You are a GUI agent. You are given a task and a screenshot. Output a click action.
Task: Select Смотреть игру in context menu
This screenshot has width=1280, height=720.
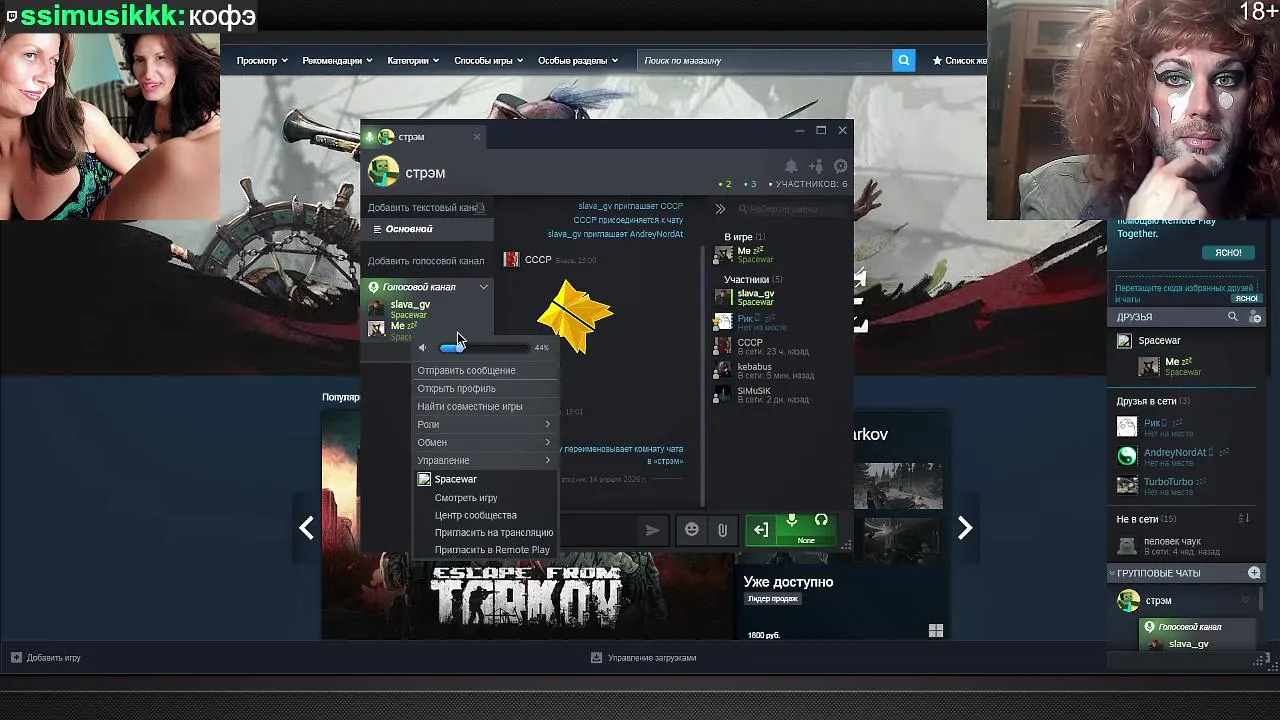tap(466, 498)
